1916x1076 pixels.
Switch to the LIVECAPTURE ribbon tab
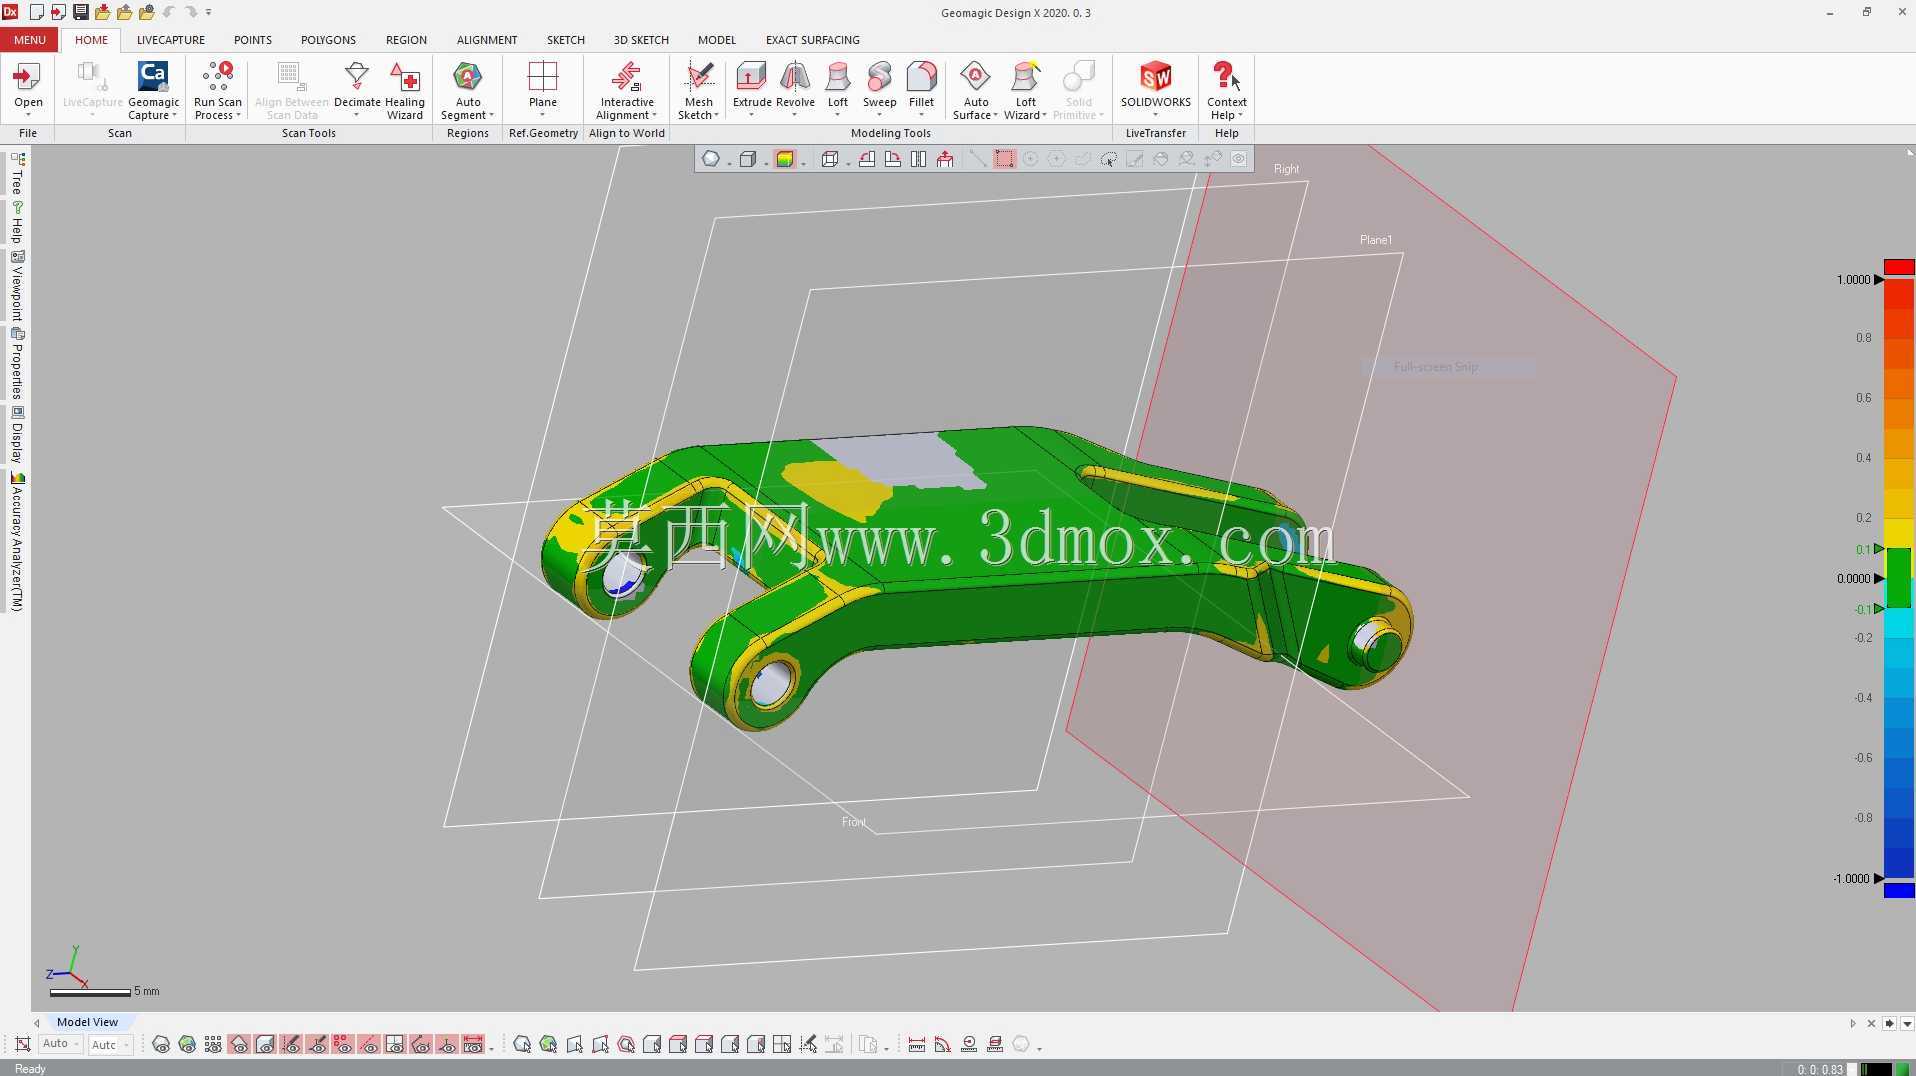tap(171, 40)
